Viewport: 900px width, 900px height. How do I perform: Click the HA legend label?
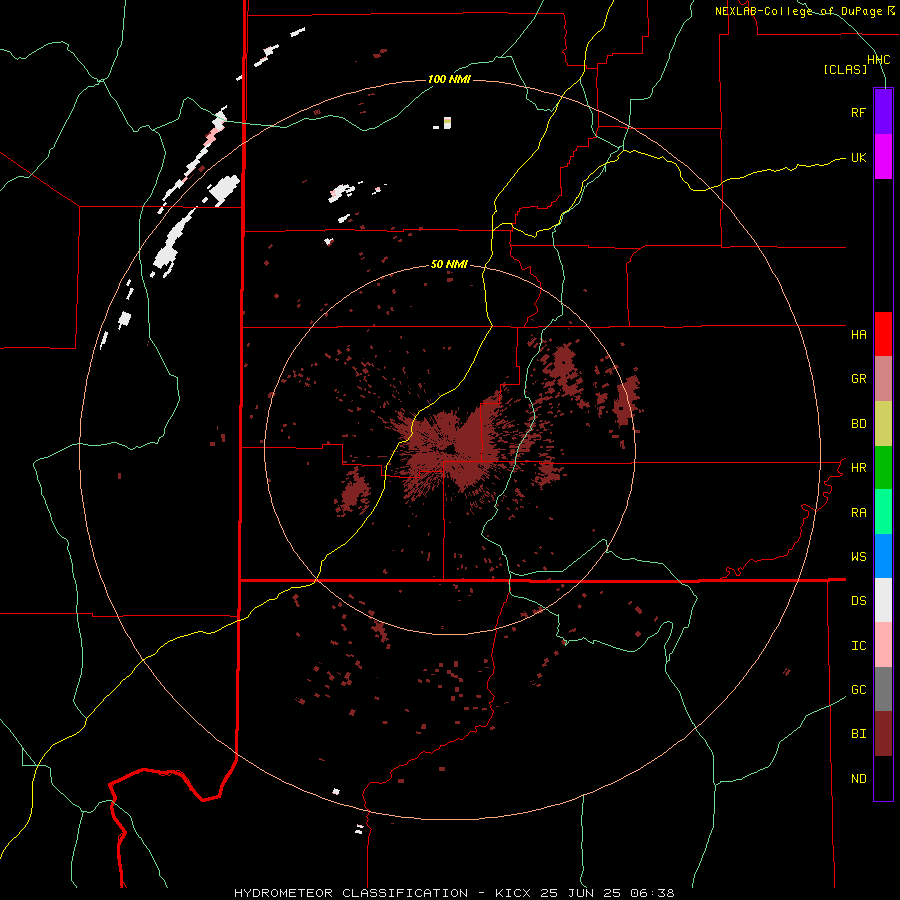pos(858,335)
